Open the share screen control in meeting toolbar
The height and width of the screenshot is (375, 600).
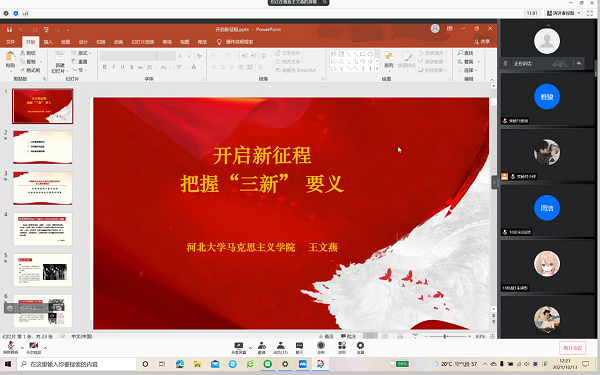tap(238, 346)
